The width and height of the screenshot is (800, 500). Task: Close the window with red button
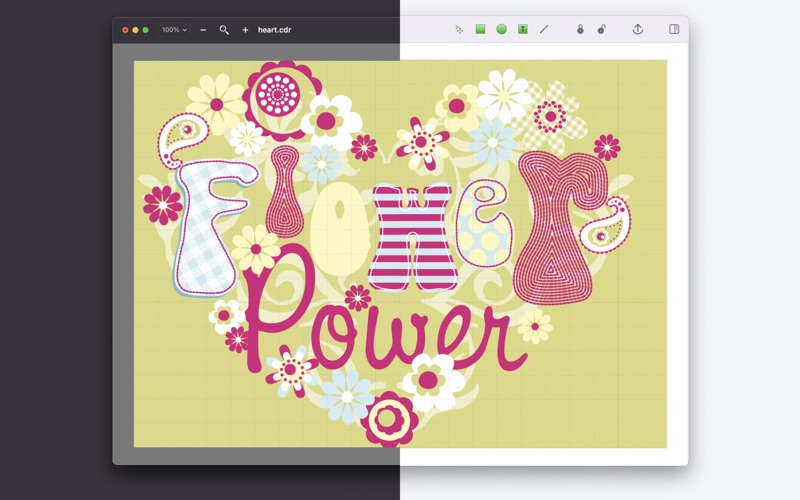click(125, 30)
